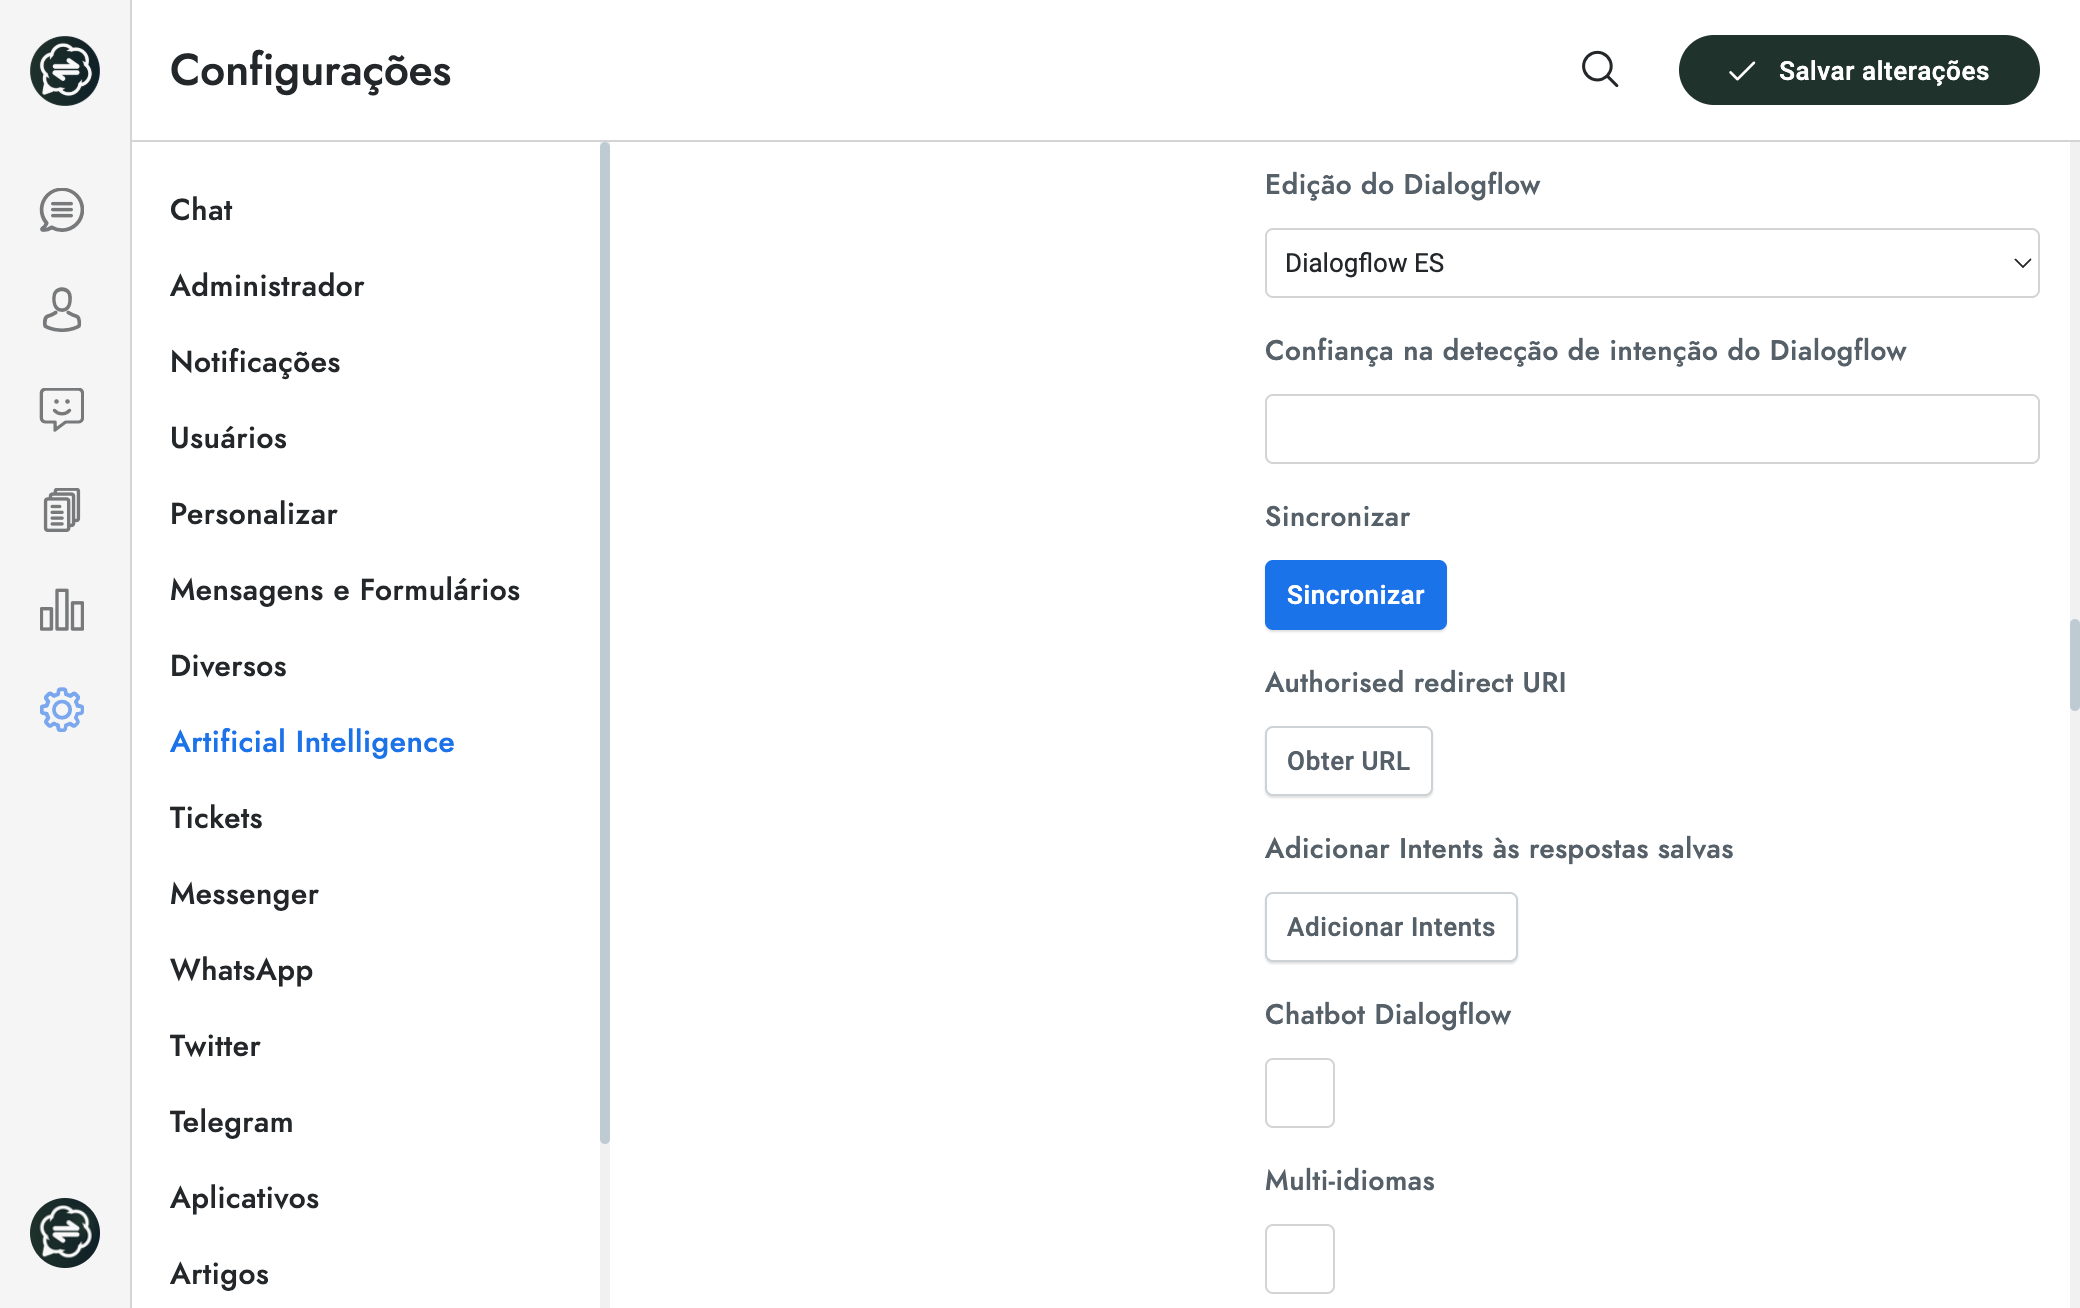This screenshot has height=1308, width=2080.
Task: Open the Diversos settings section
Action: point(228,666)
